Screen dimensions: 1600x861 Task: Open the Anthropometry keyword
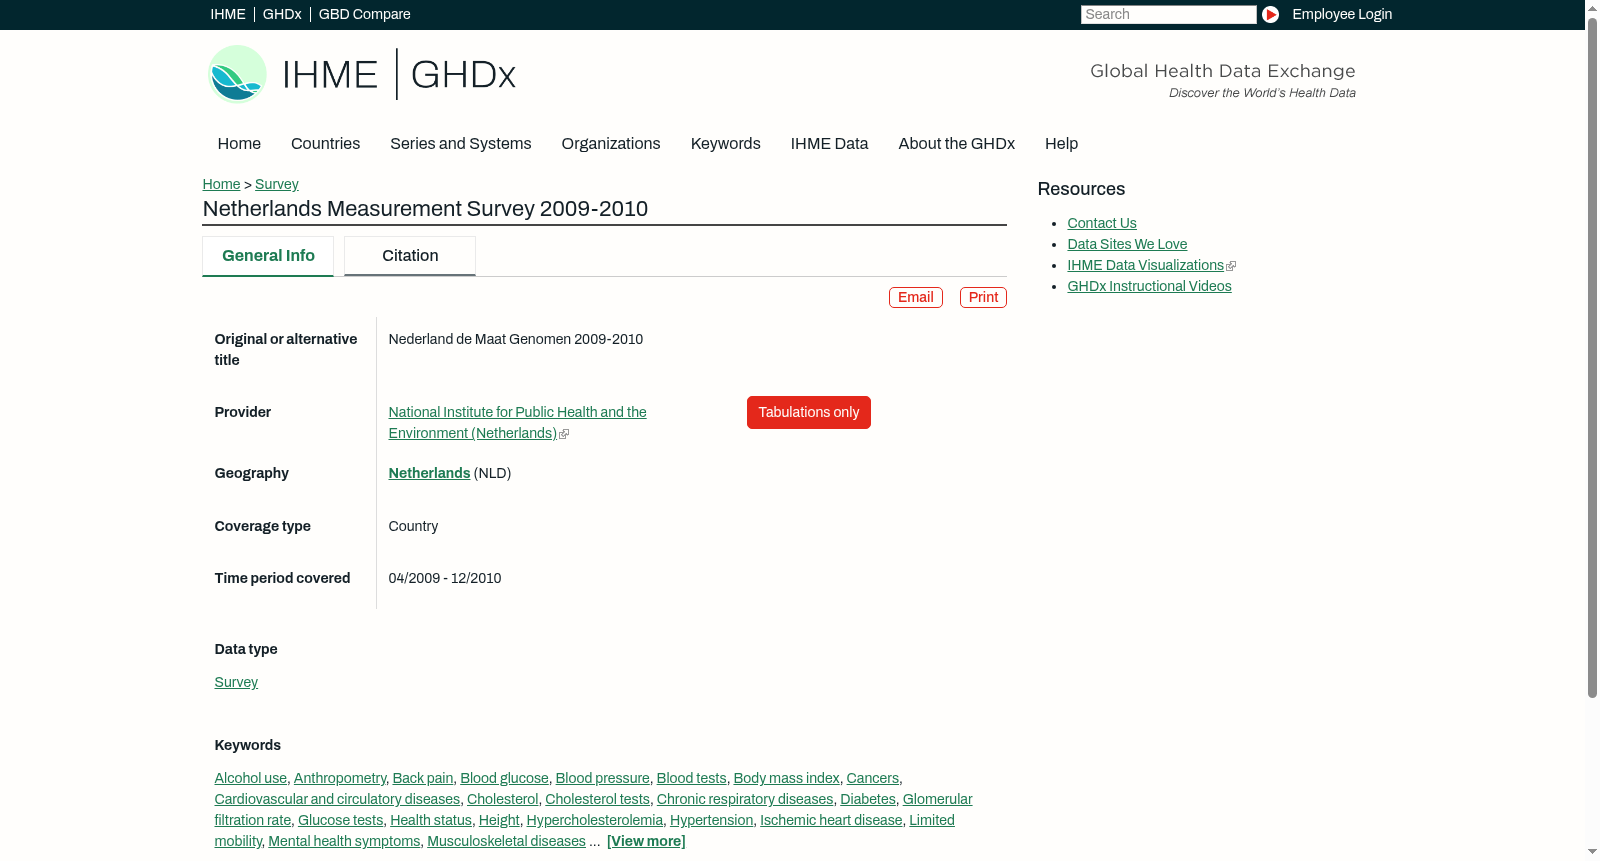tap(340, 778)
